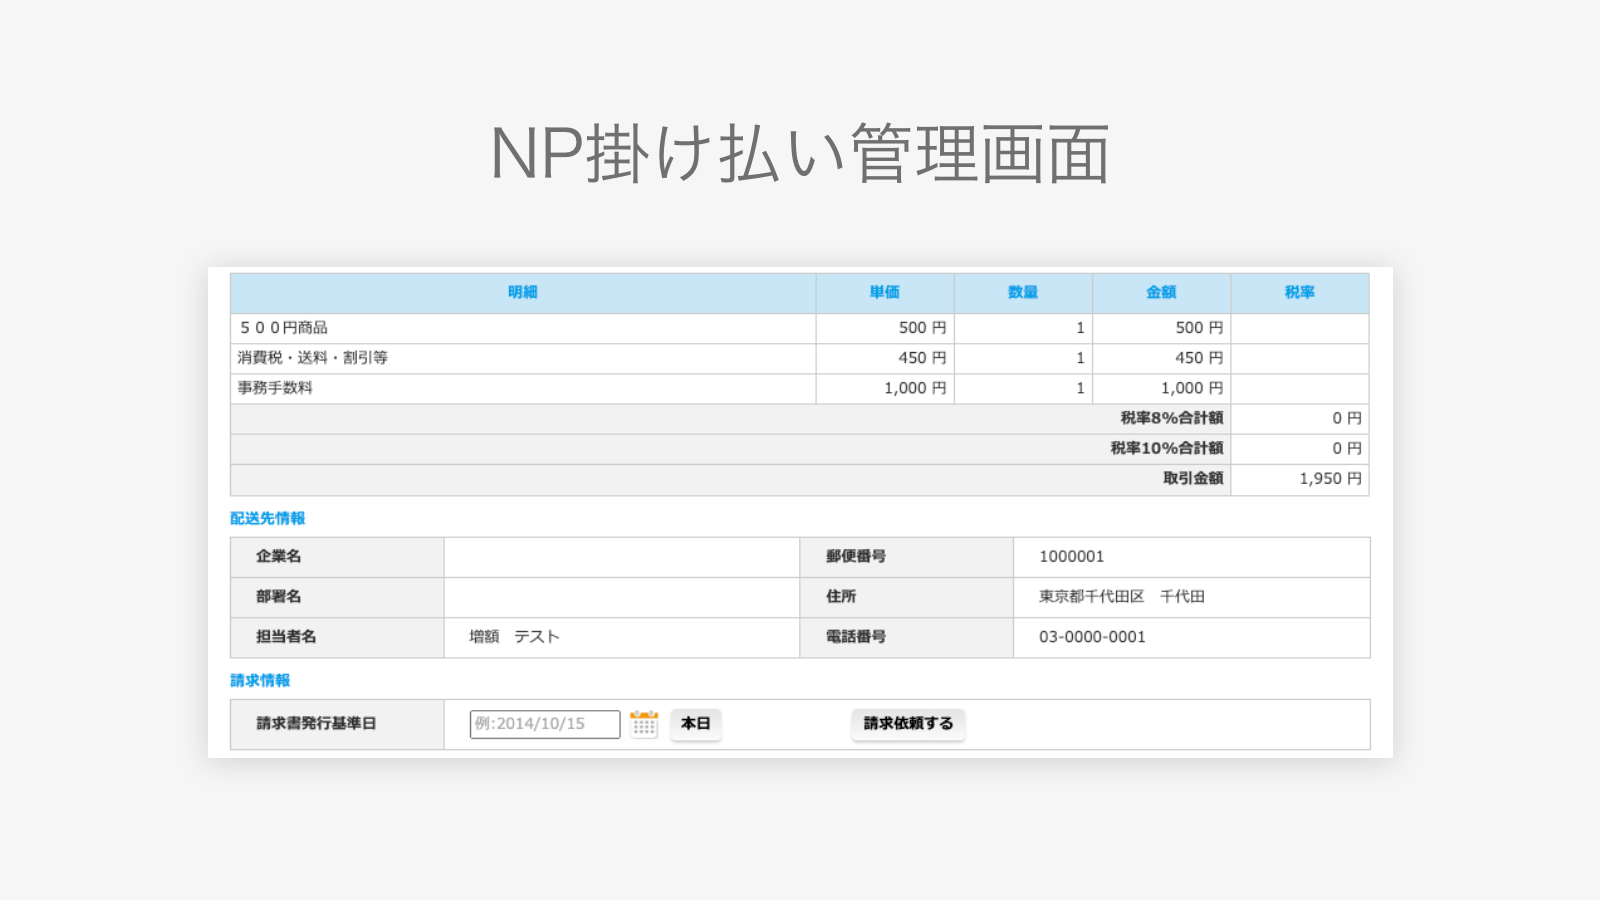Image resolution: width=1600 pixels, height=900 pixels.
Task: Click the 1,000 円 unit price cell
Action: [x=885, y=389]
